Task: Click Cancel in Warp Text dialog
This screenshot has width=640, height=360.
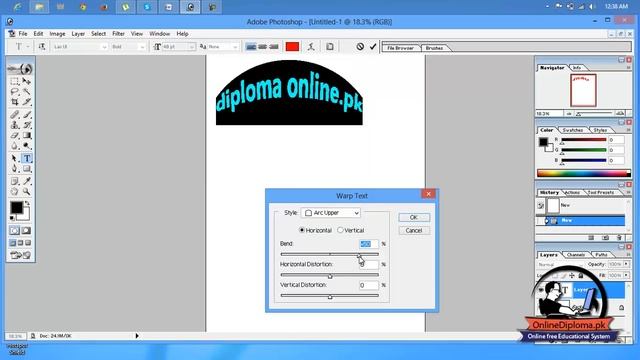Action: 414,231
